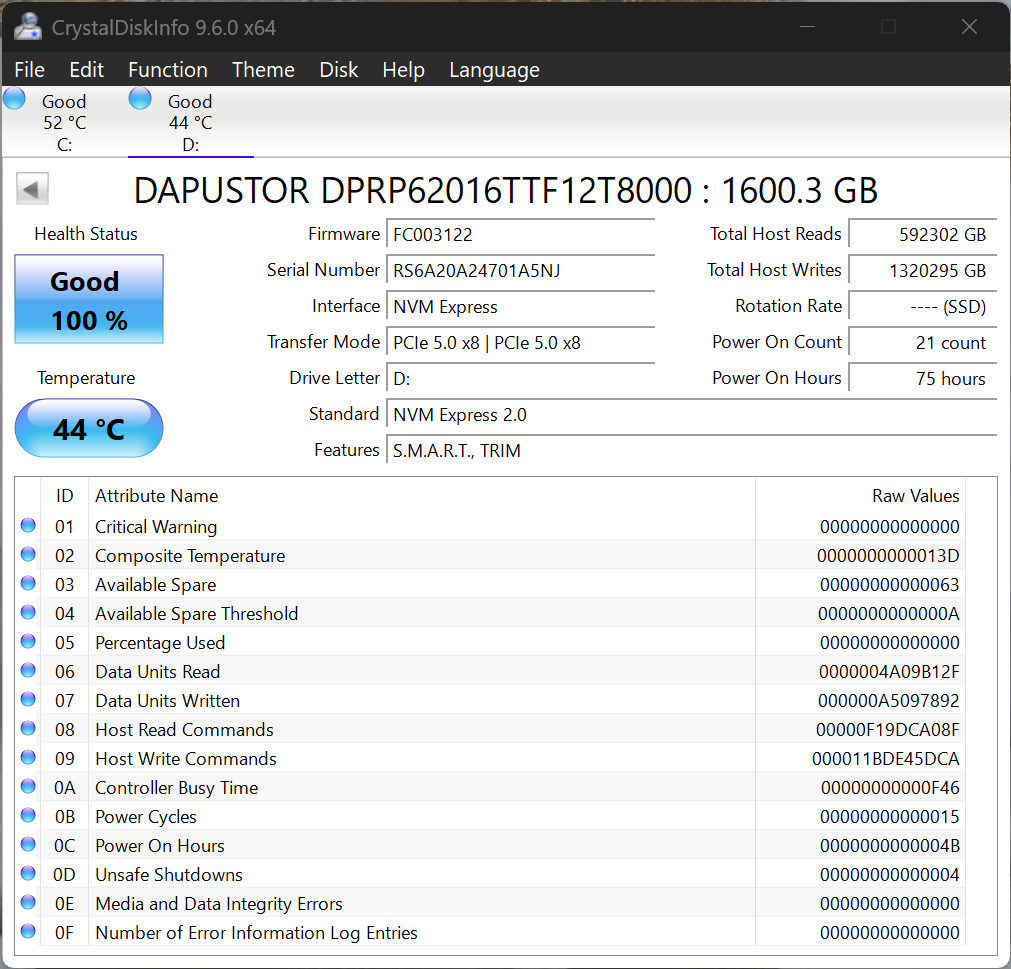Image resolution: width=1011 pixels, height=969 pixels.
Task: Click status icon beside Composite Temperature
Action: click(28, 555)
